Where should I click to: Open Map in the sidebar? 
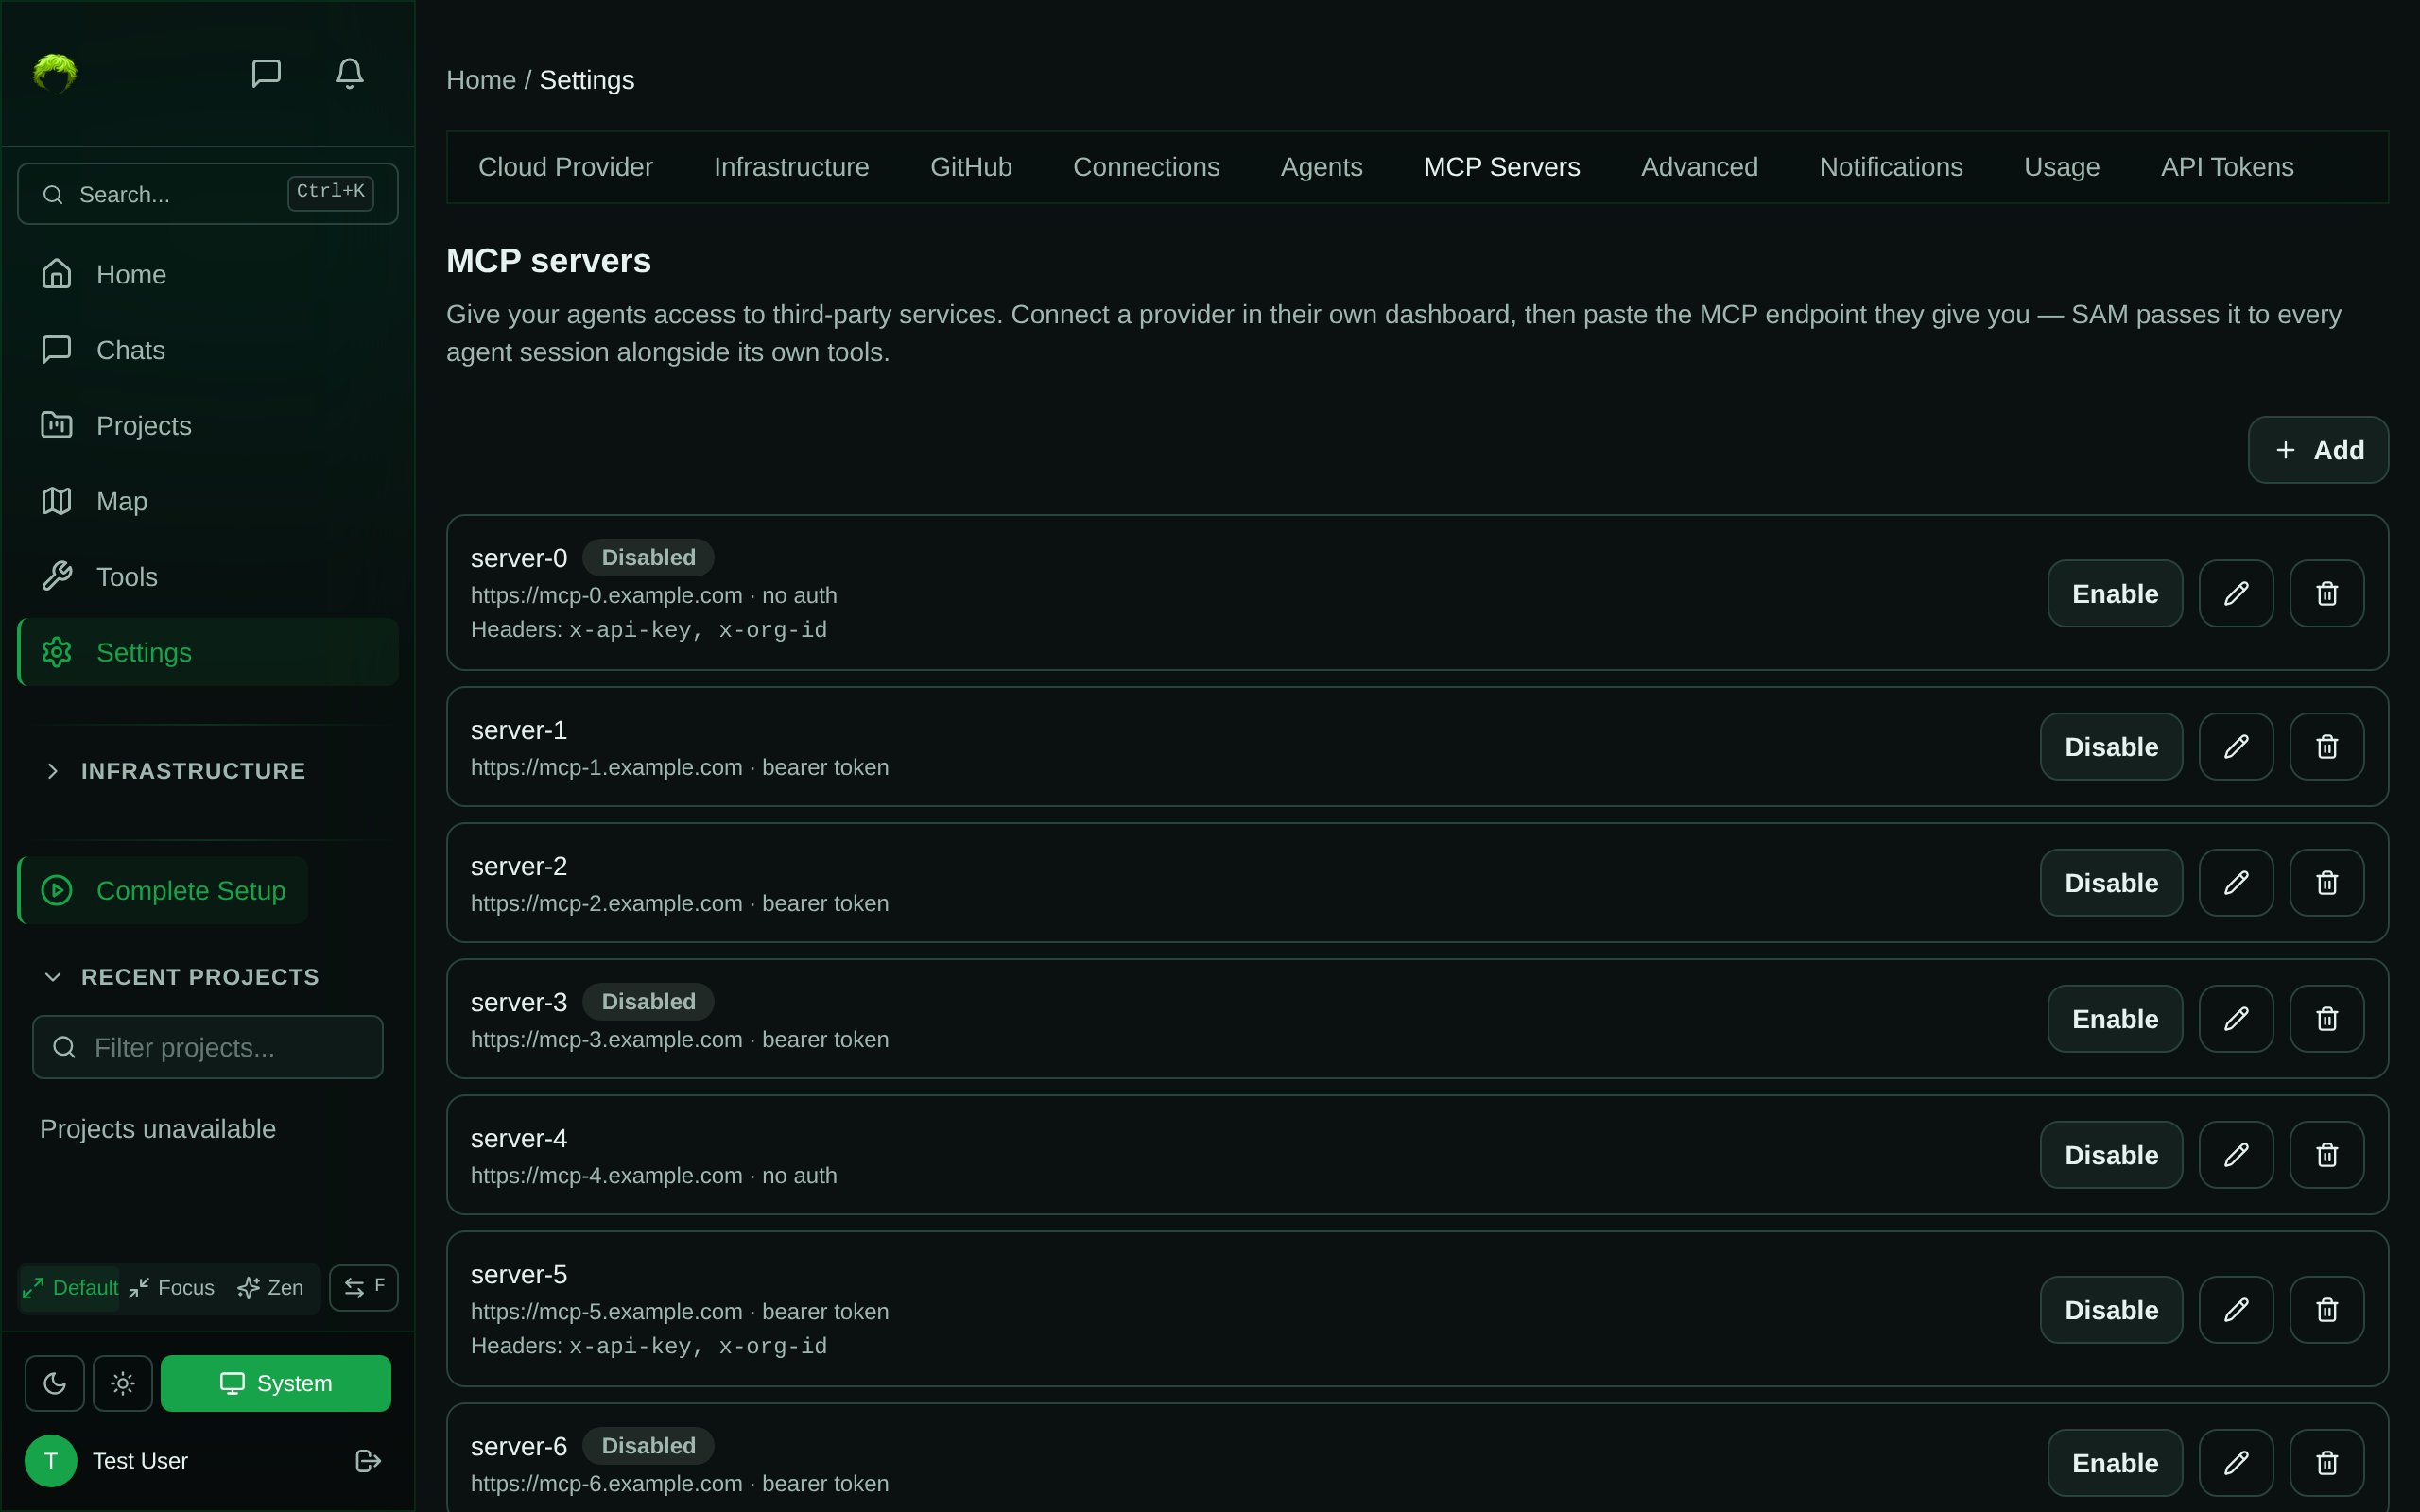pyautogui.click(x=208, y=501)
